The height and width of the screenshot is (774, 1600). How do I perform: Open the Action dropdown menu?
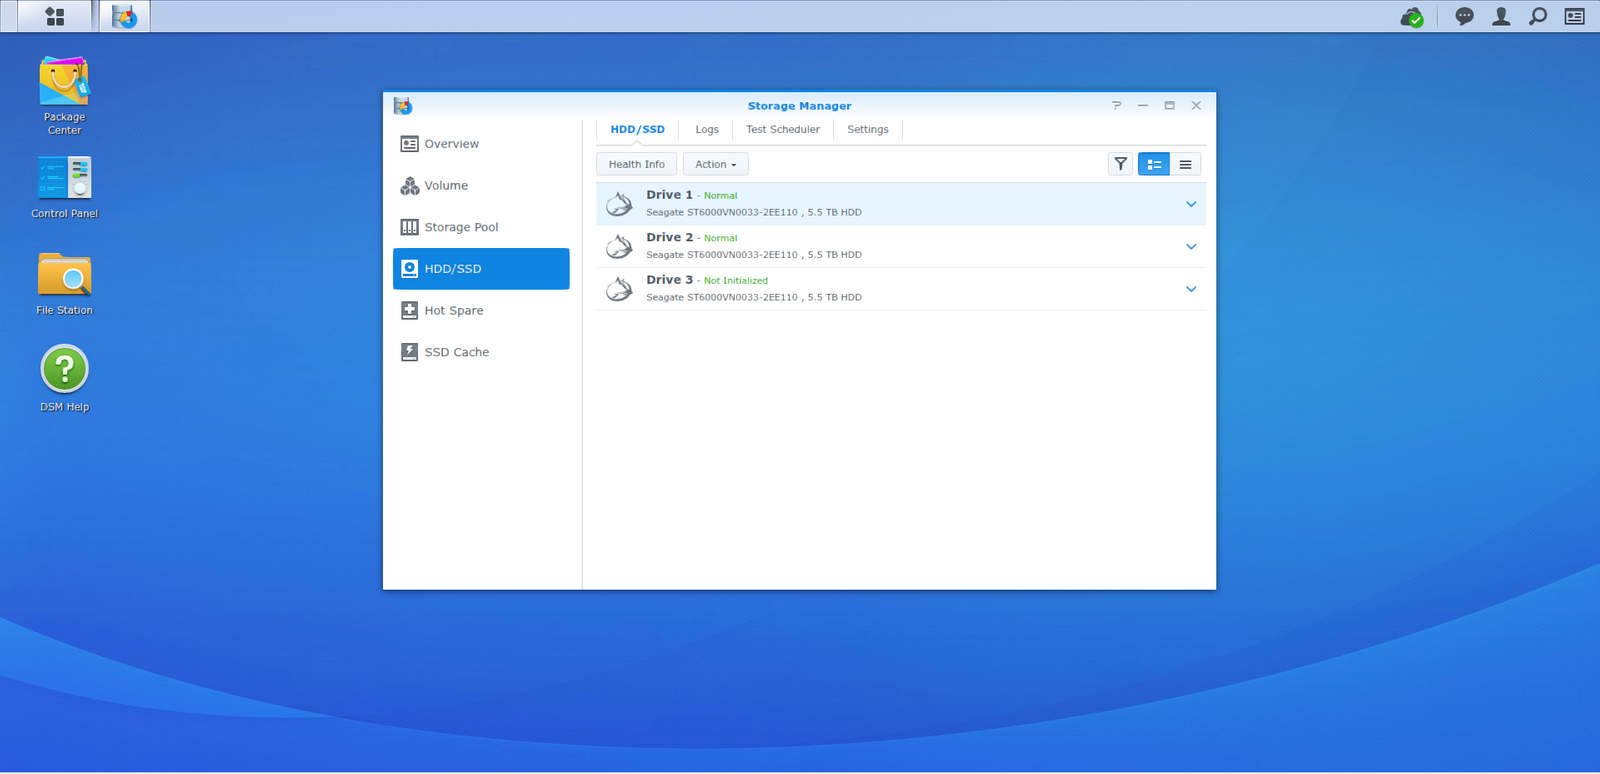(716, 164)
